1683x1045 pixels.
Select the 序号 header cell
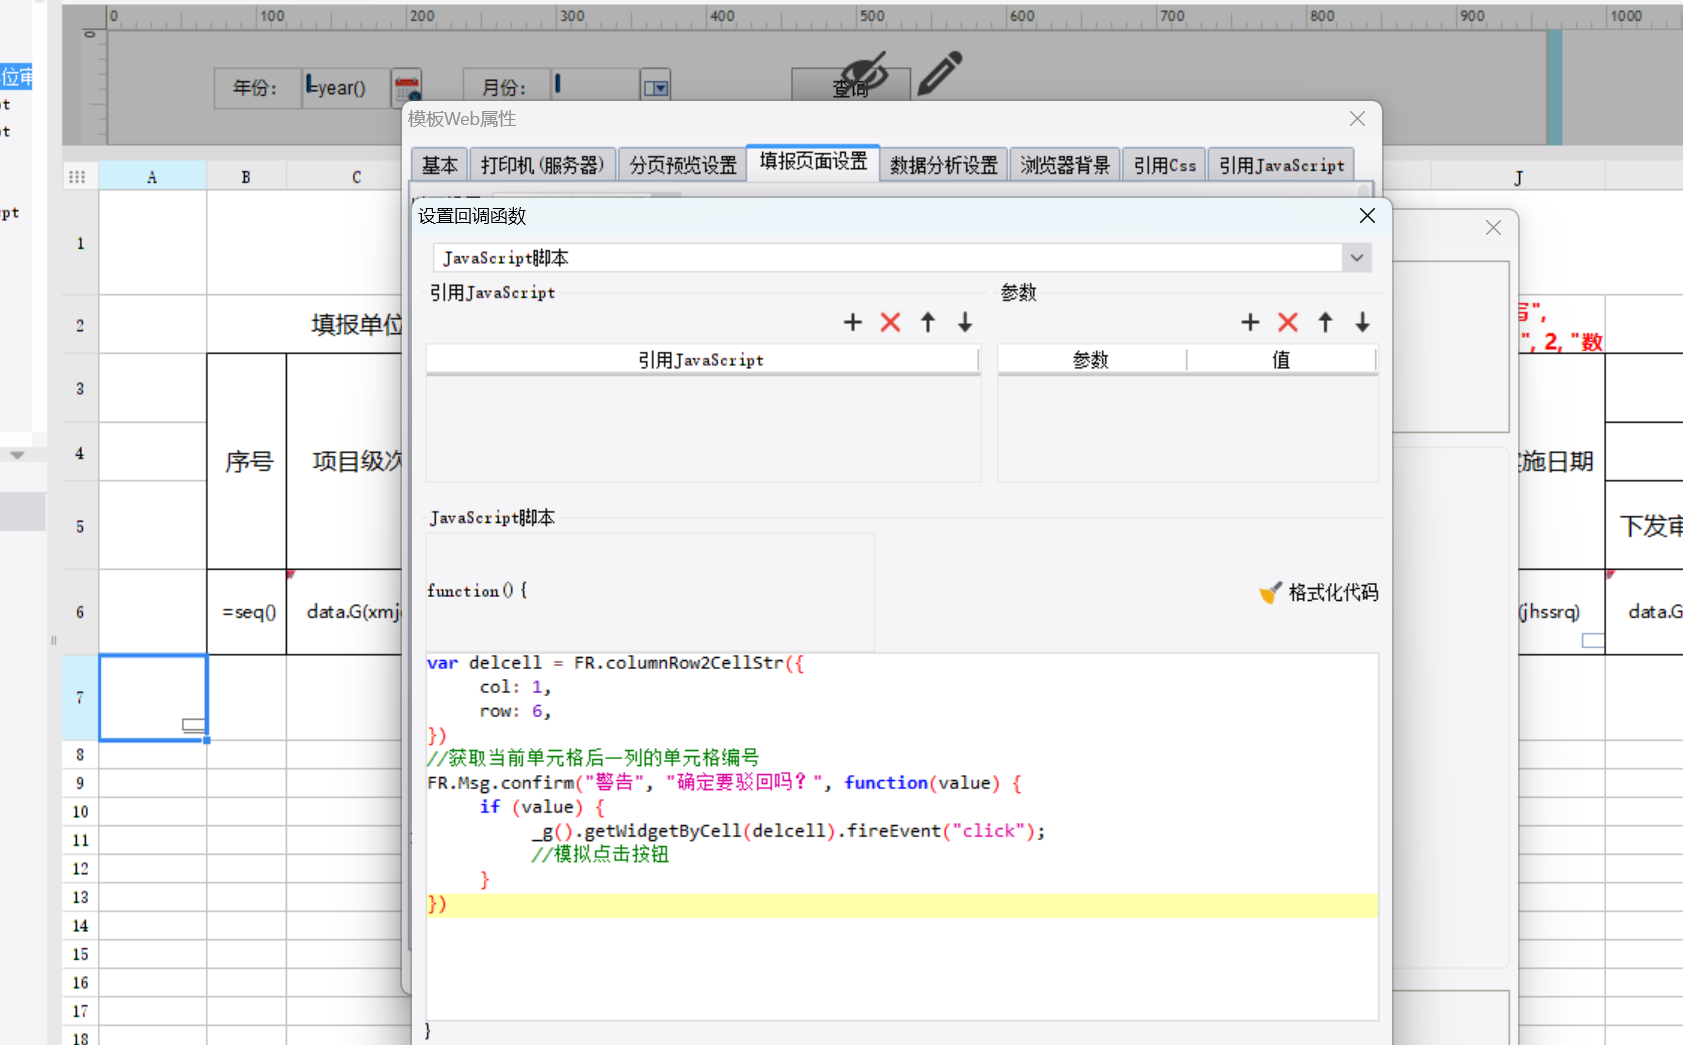coord(247,461)
